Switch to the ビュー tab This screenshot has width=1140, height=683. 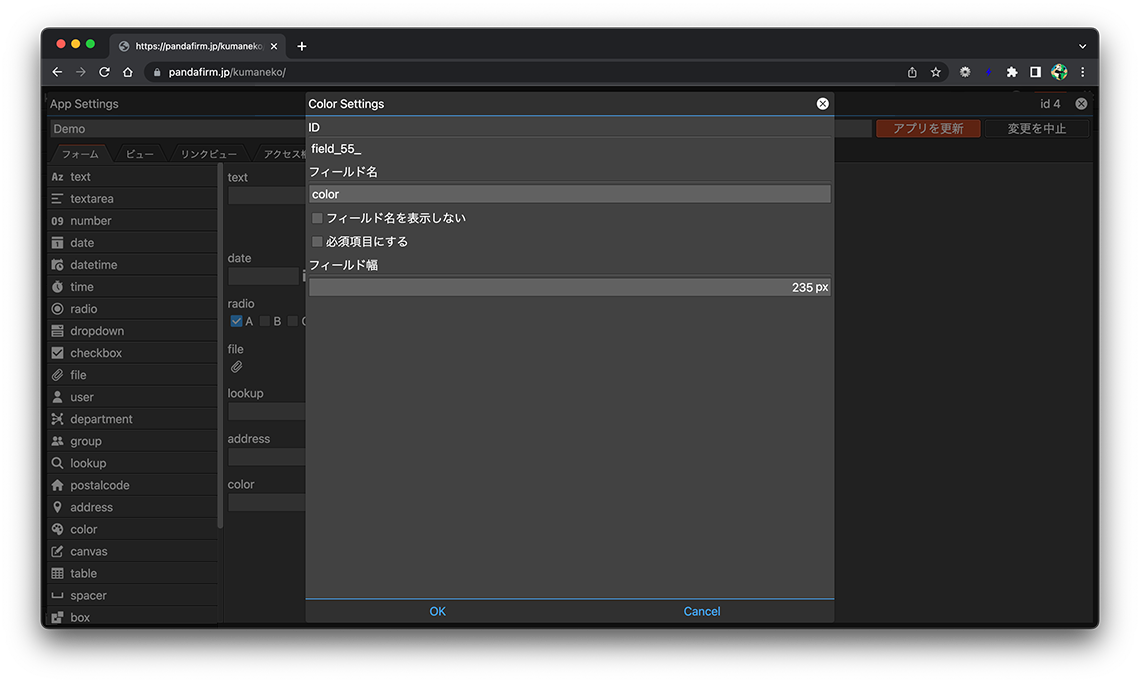tap(139, 154)
